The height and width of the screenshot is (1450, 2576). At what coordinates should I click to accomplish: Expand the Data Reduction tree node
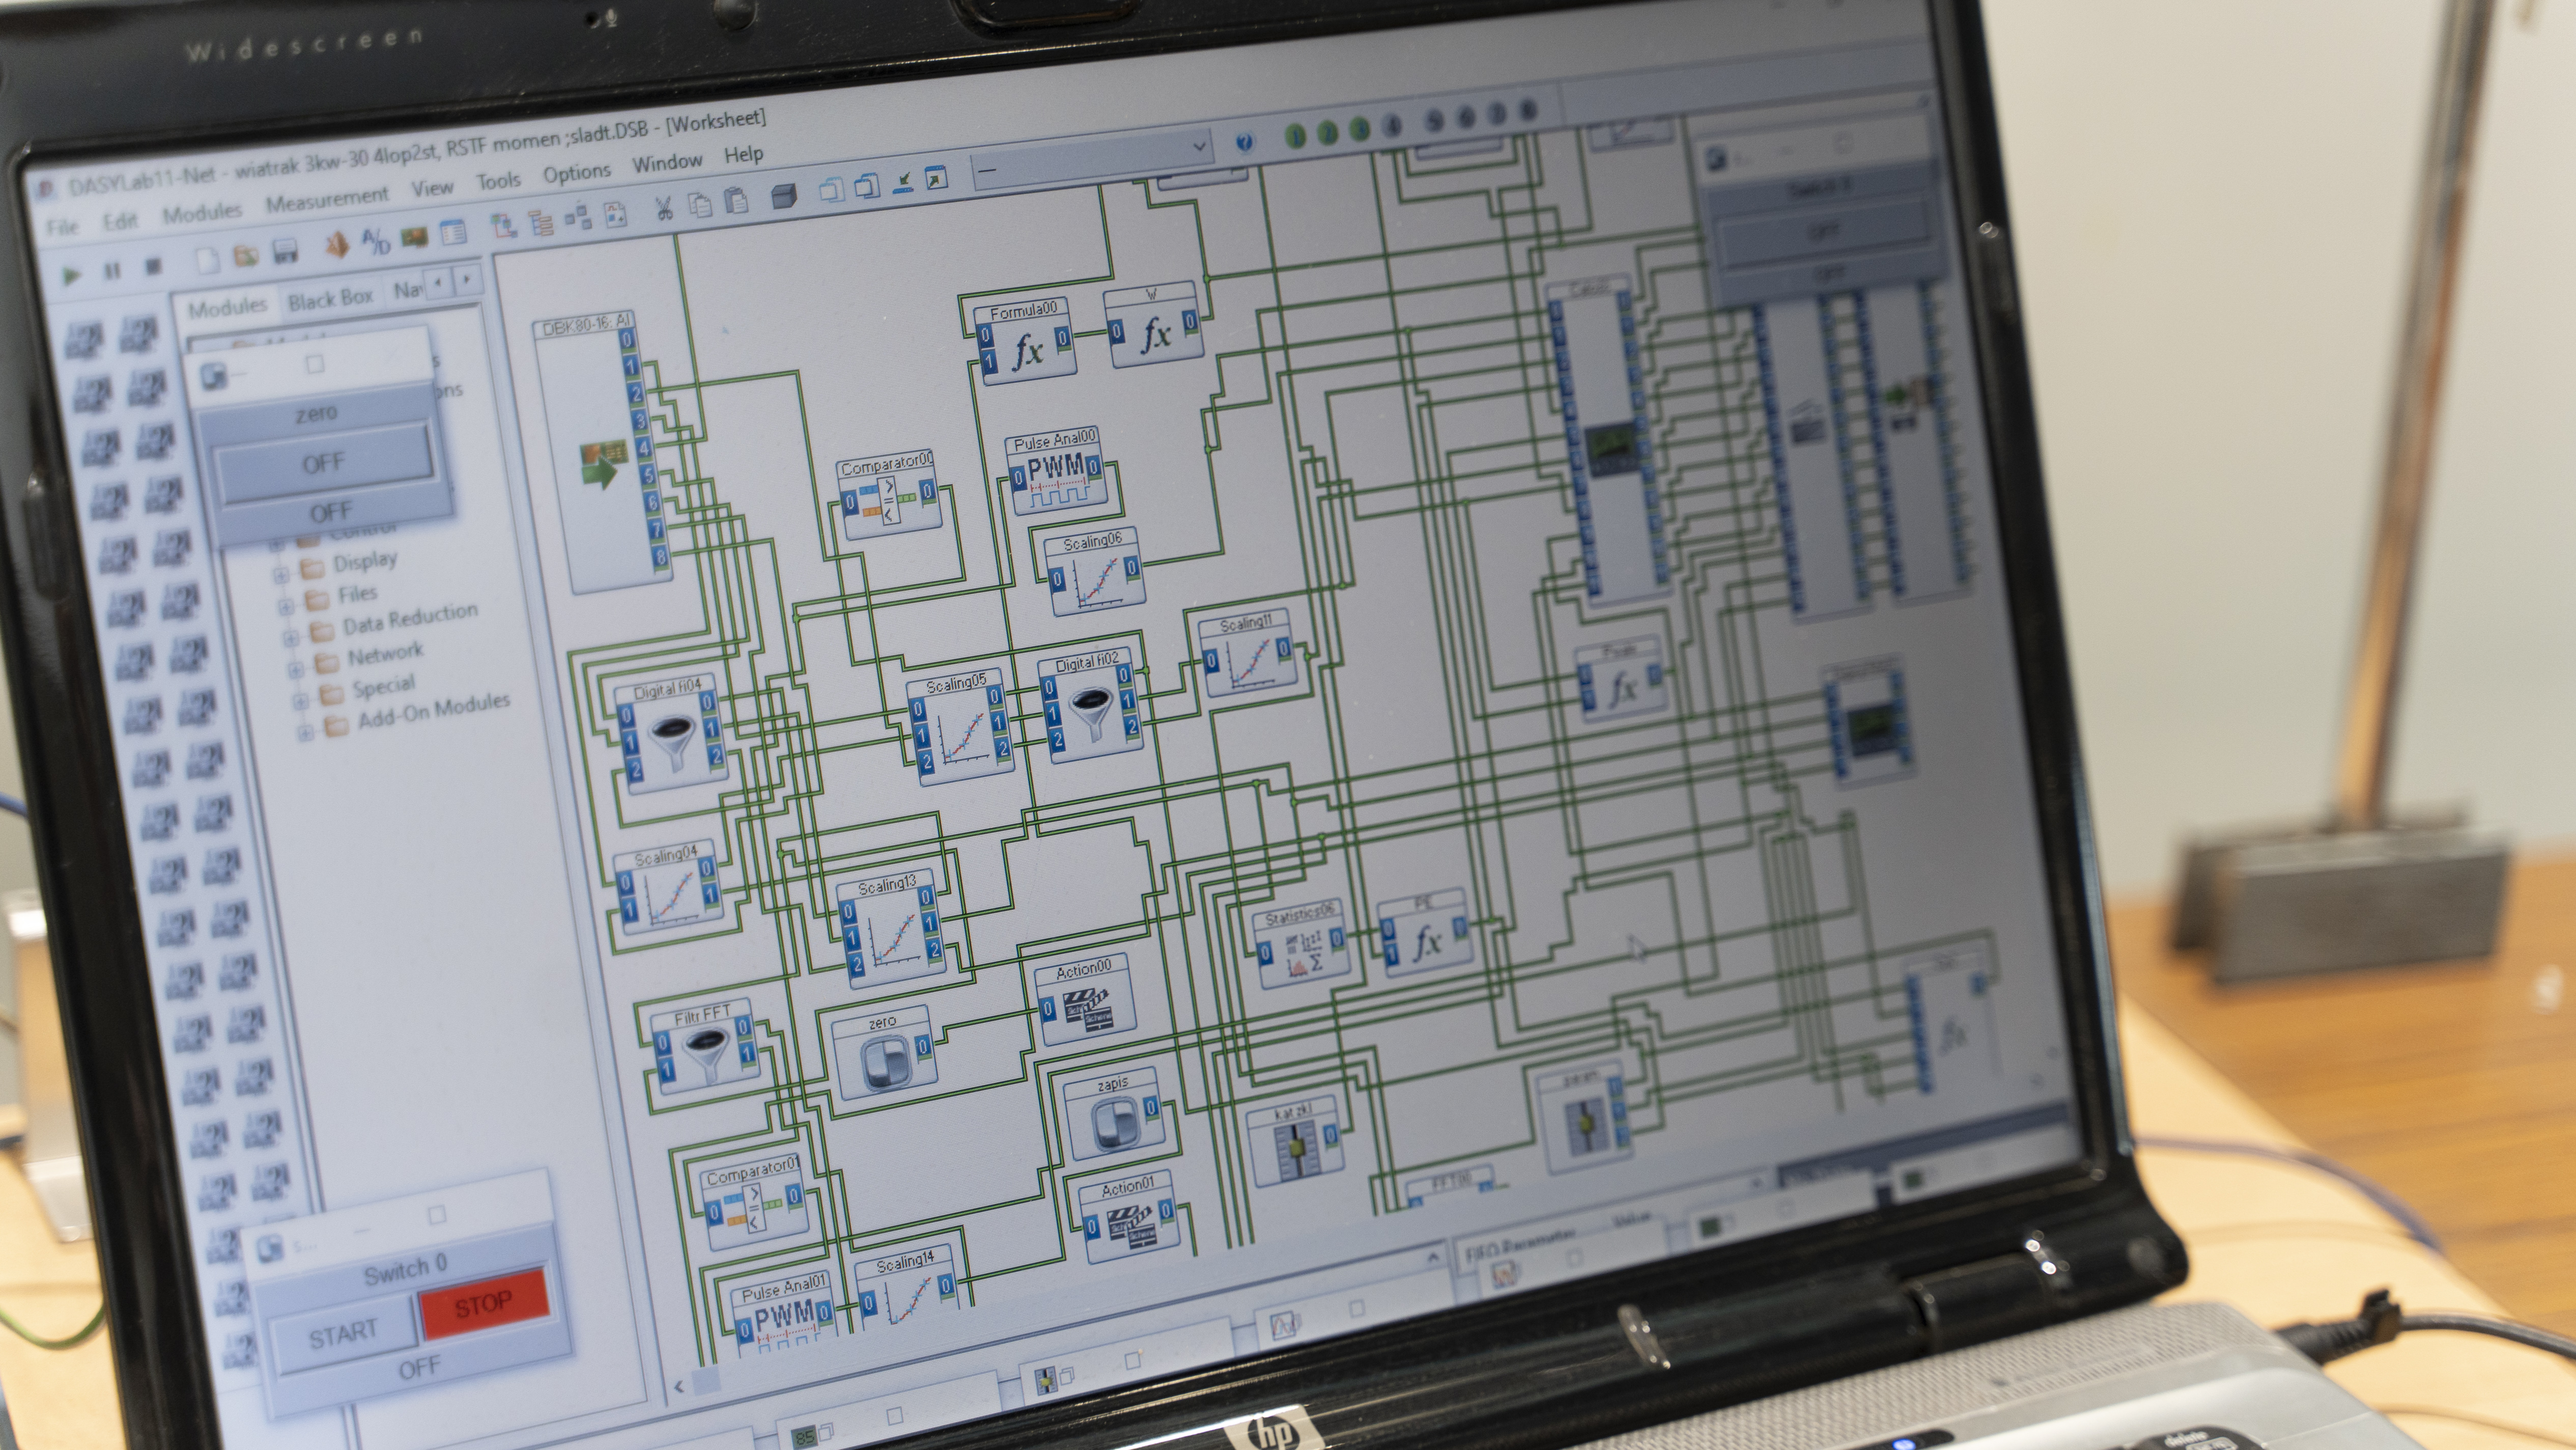click(x=291, y=638)
